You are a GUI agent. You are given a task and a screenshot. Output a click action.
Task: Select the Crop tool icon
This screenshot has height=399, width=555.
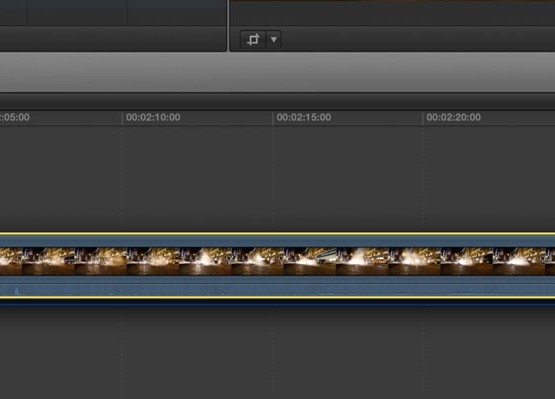point(253,39)
